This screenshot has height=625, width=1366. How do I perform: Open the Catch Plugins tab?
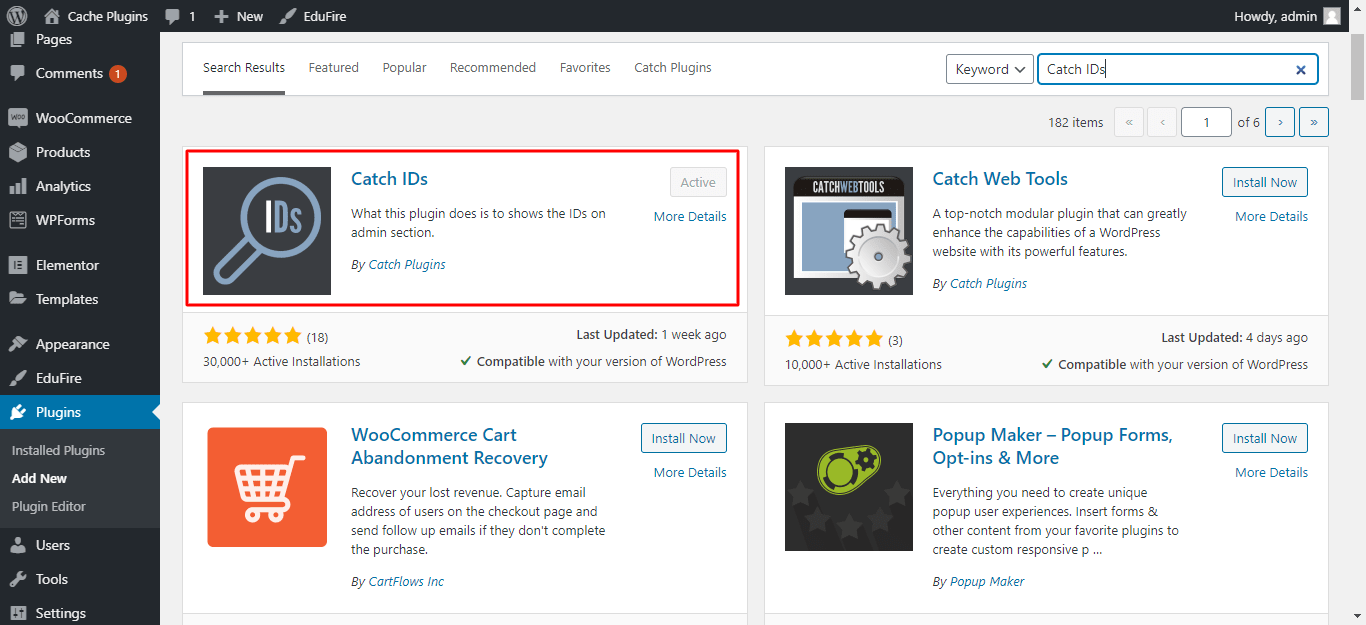(673, 68)
